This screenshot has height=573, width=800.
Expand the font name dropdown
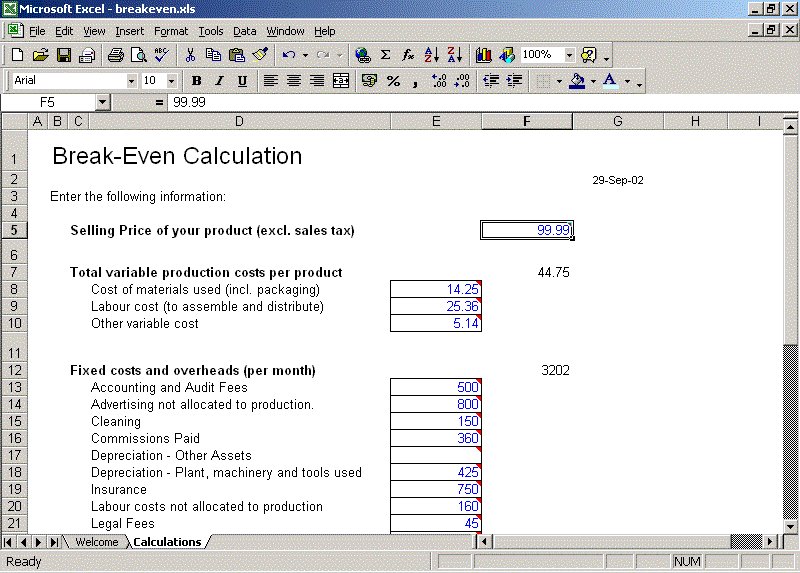(131, 81)
